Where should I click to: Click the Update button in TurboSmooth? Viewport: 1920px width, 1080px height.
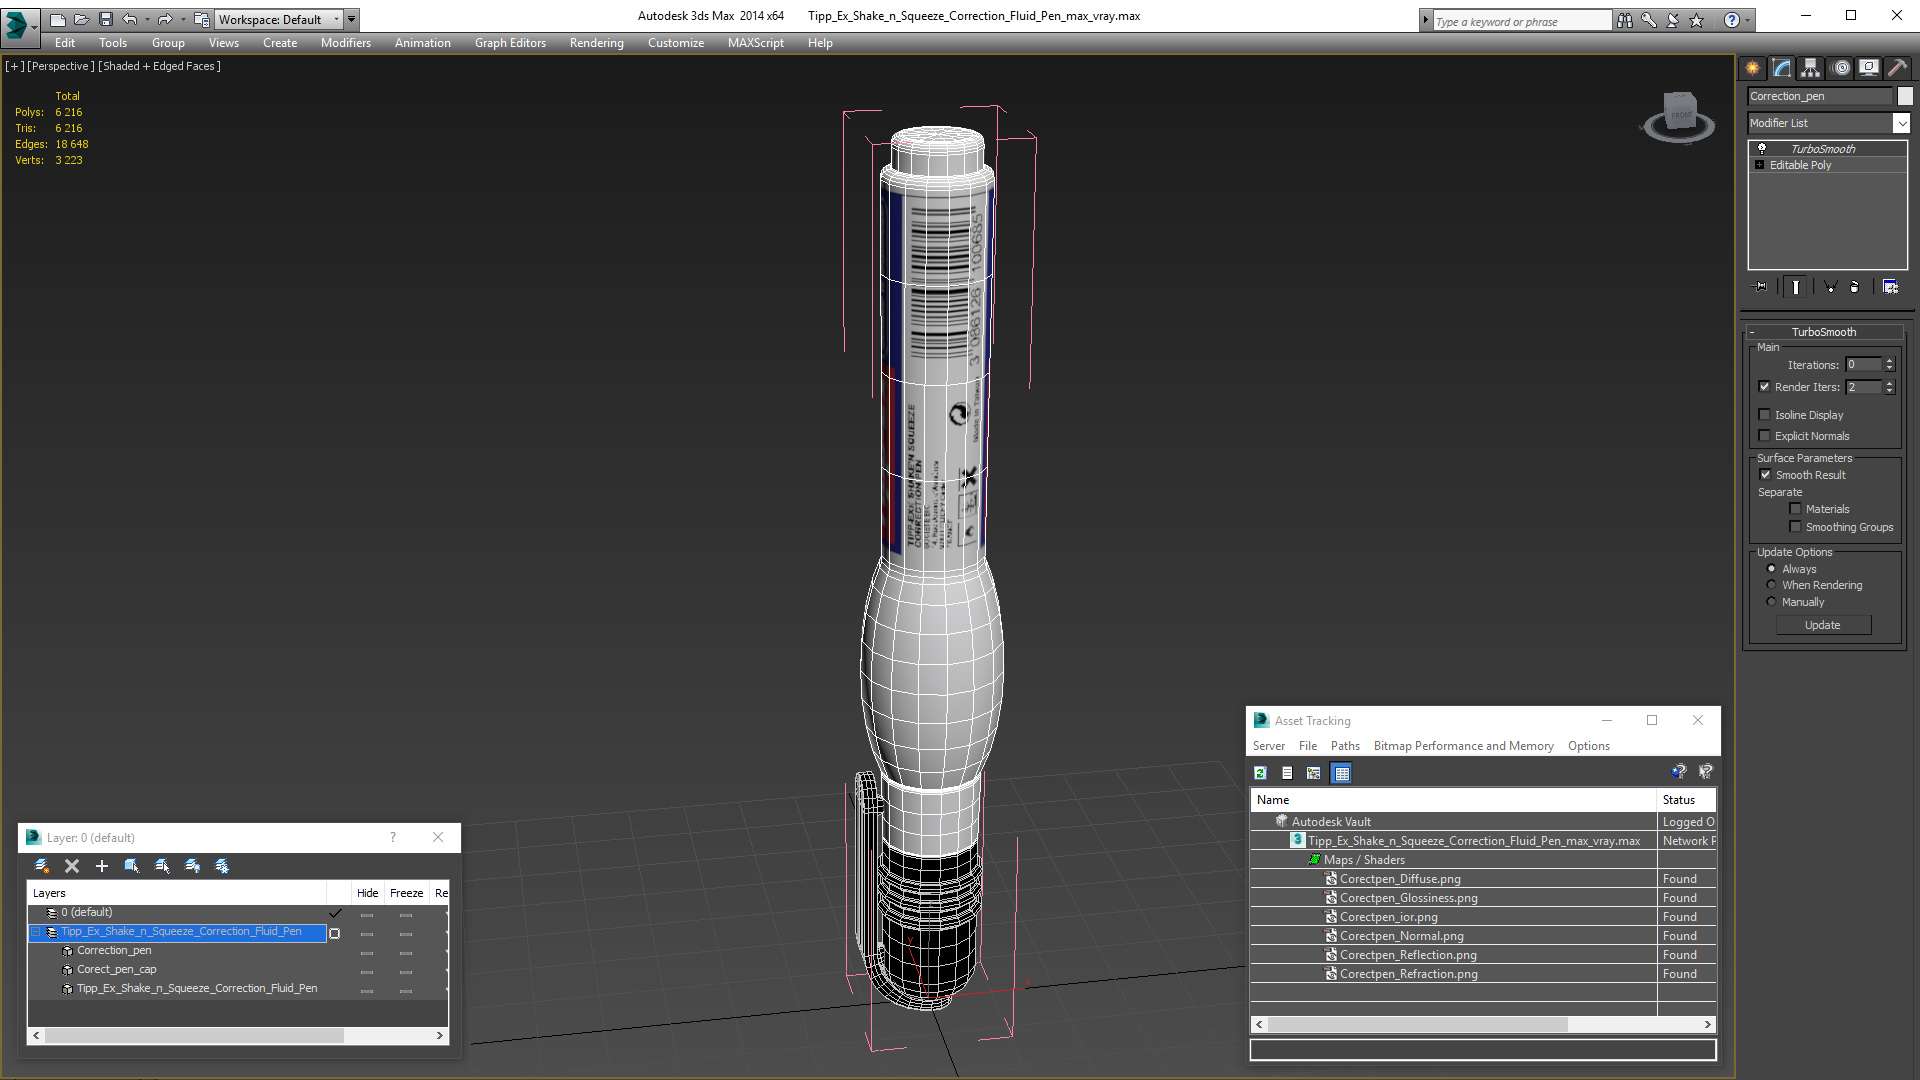(1823, 625)
